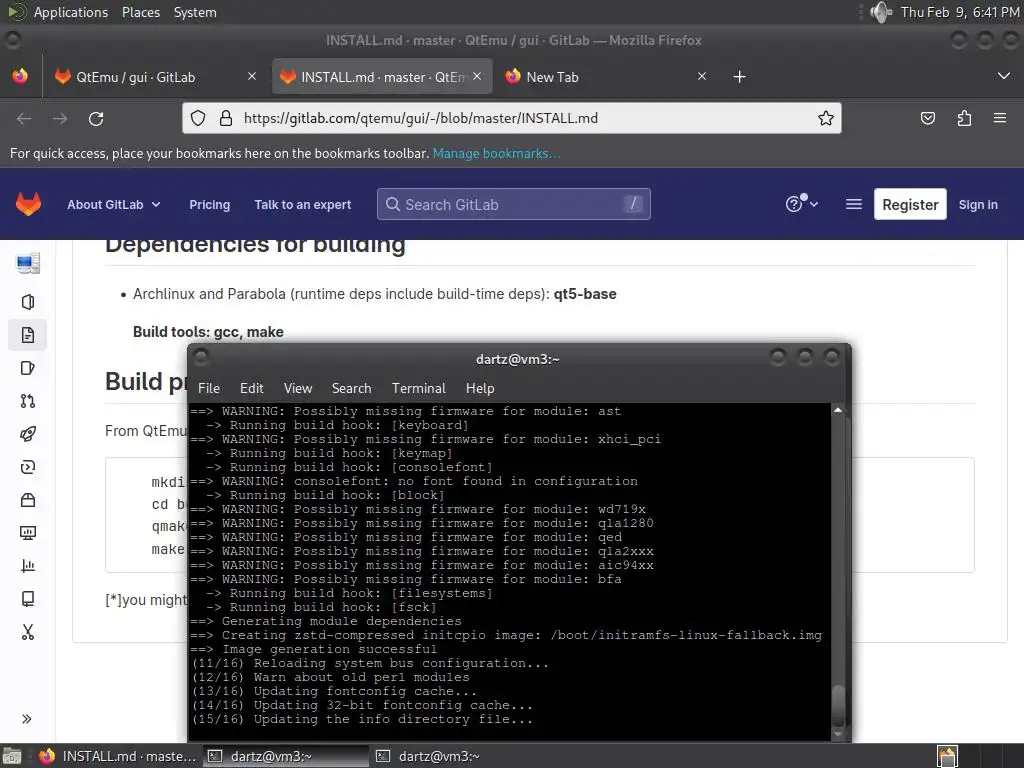Viewport: 1024px width, 768px height.
Task: Open Firefox View pinned icon
Action: tap(20, 76)
